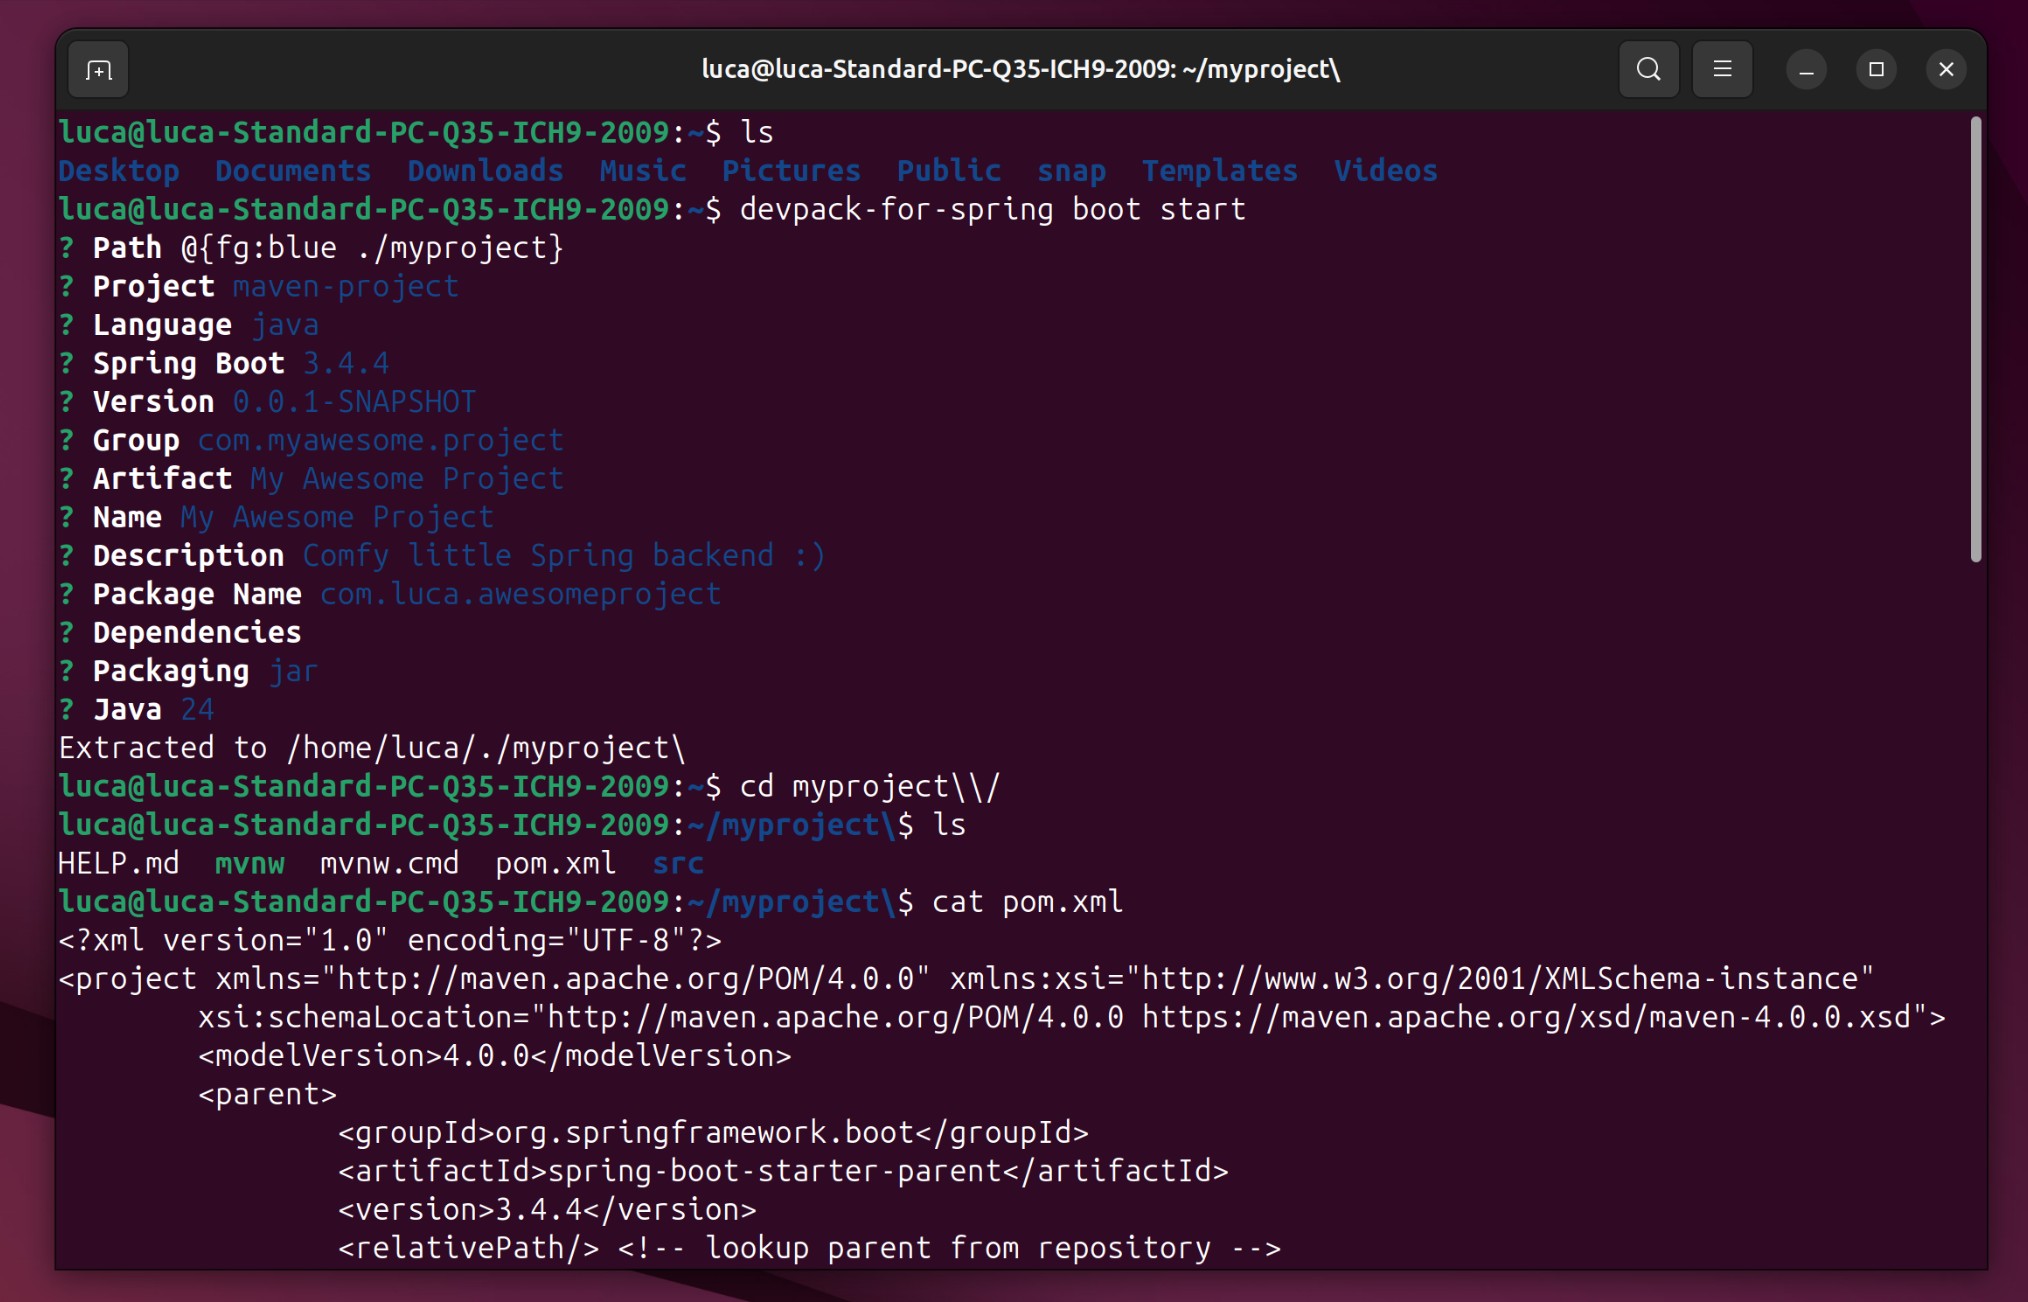The image size is (2028, 1302).
Task: Click the 'Desktop' directory name
Action: coord(119,171)
